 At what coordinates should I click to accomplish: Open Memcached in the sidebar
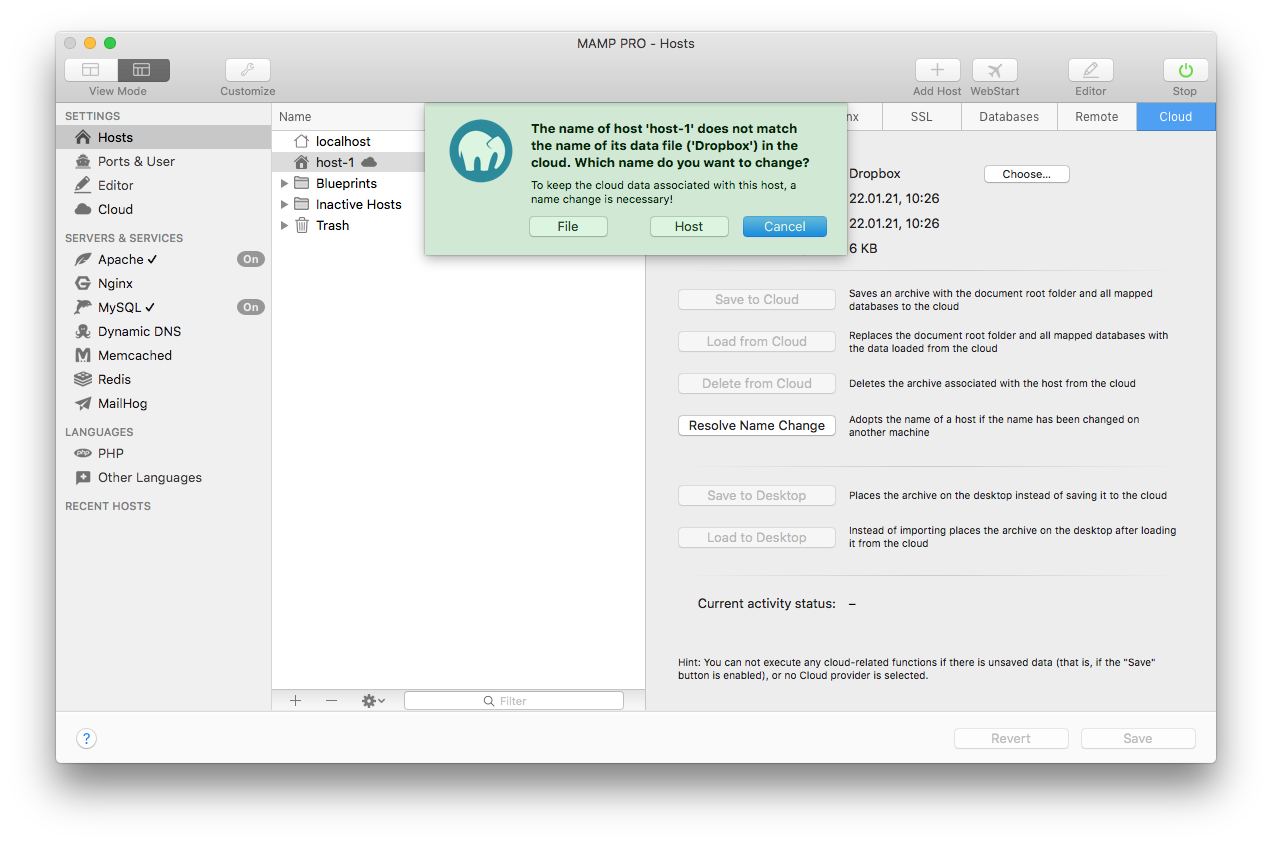point(134,355)
